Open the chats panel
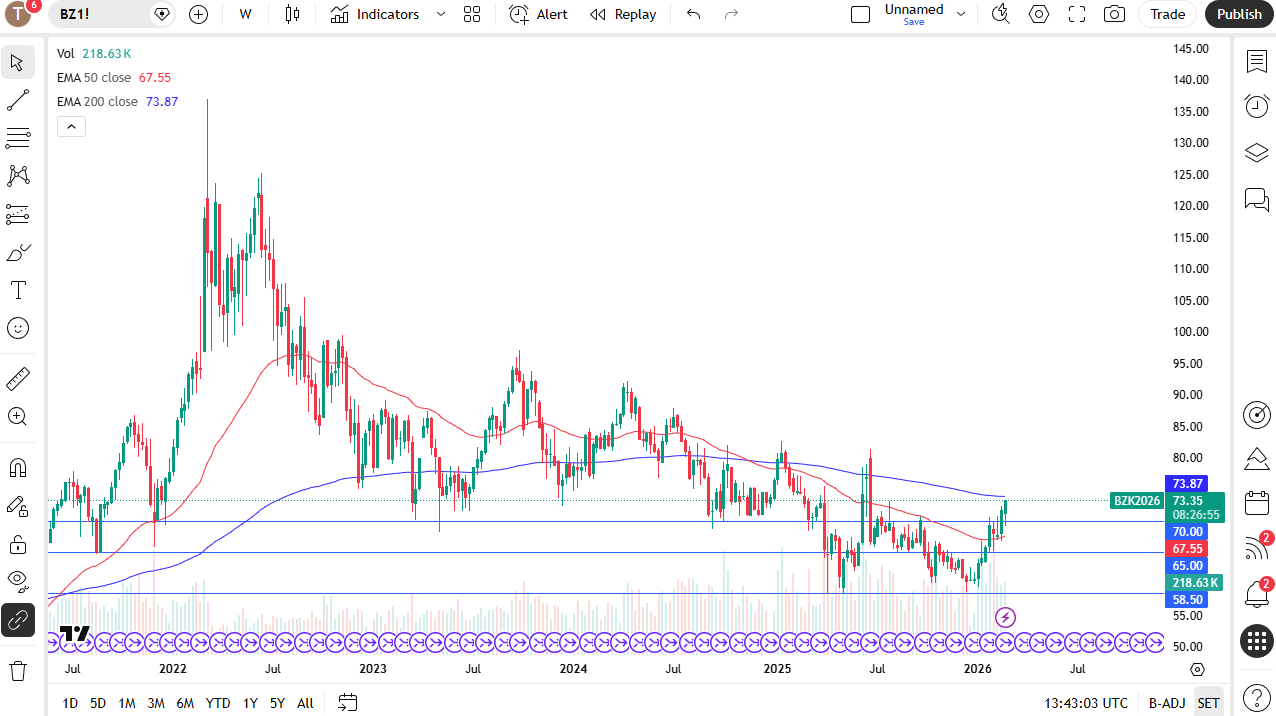 1257,198
